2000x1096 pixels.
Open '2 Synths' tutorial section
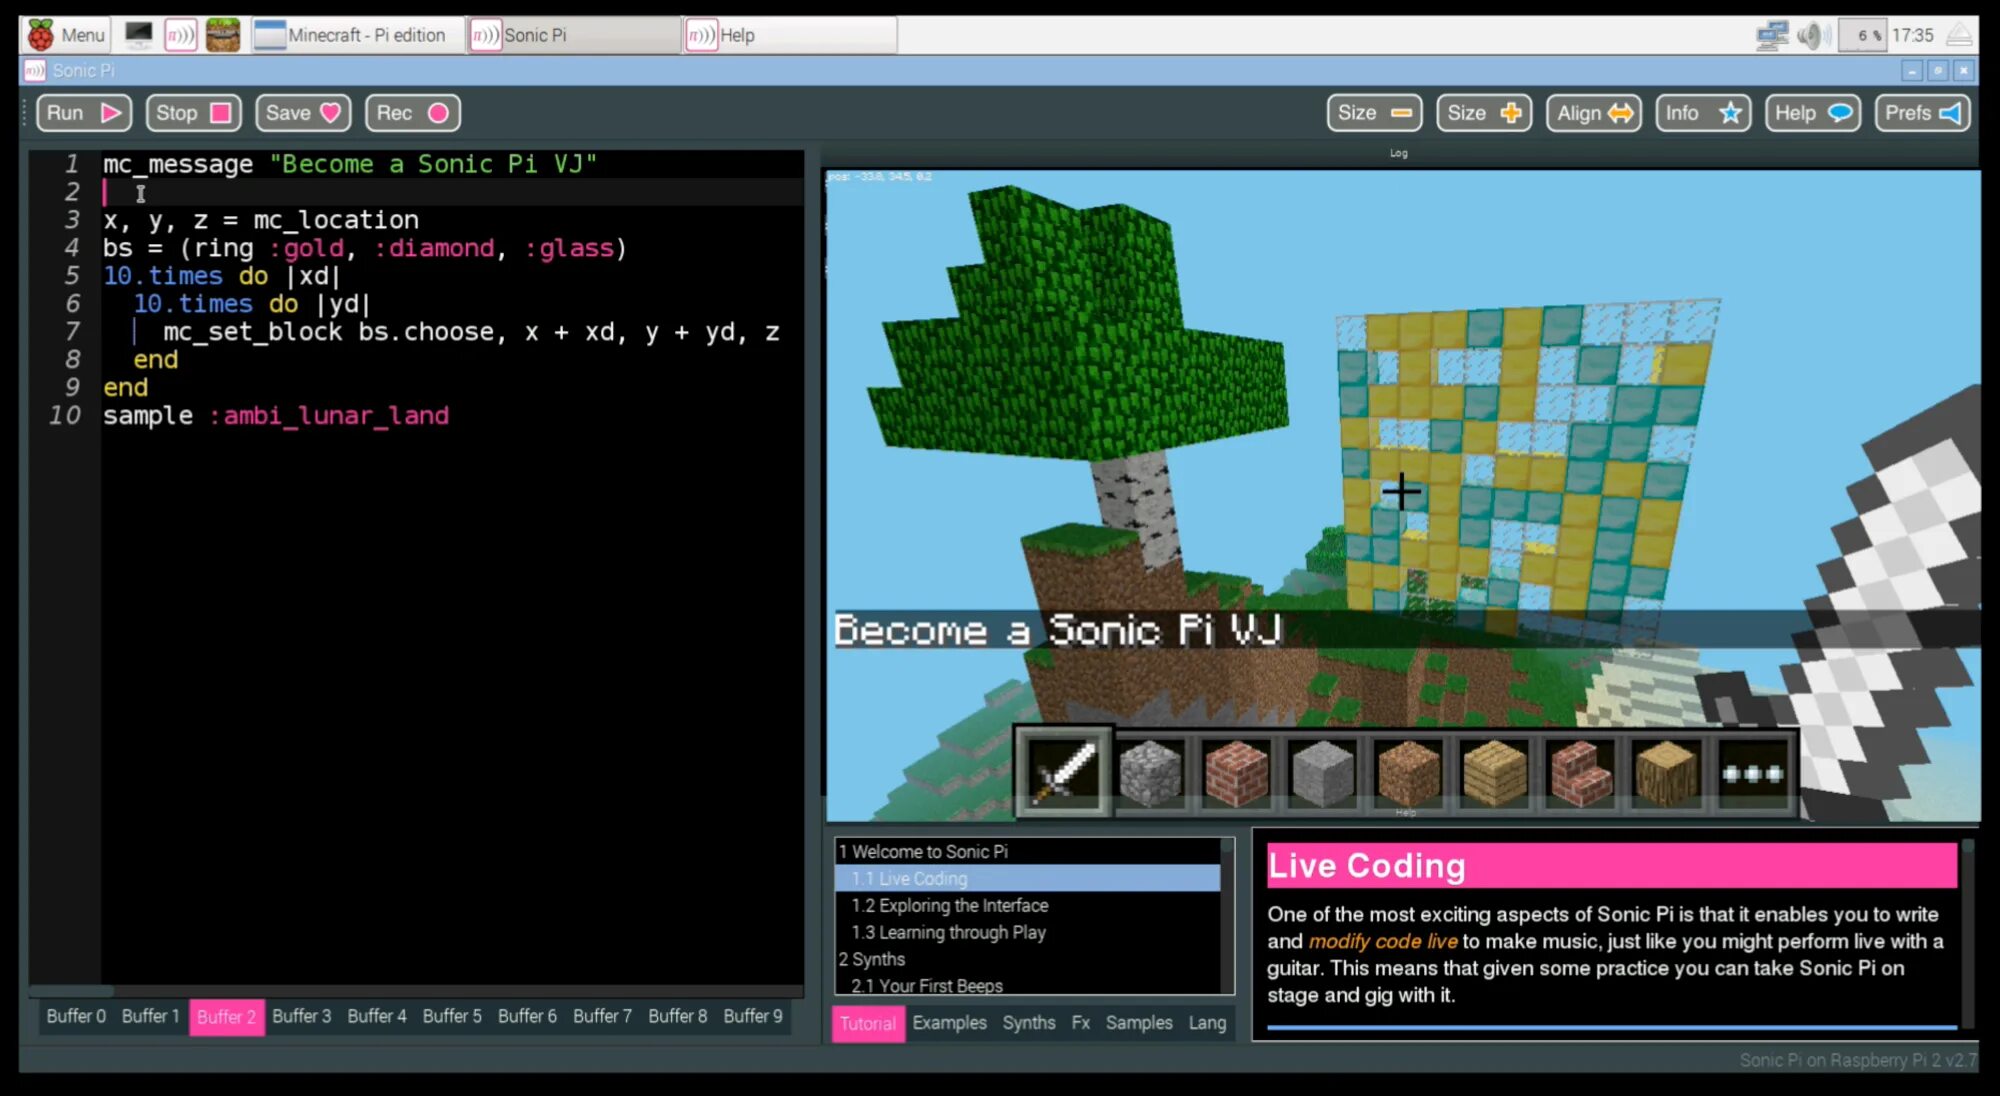(x=871, y=959)
